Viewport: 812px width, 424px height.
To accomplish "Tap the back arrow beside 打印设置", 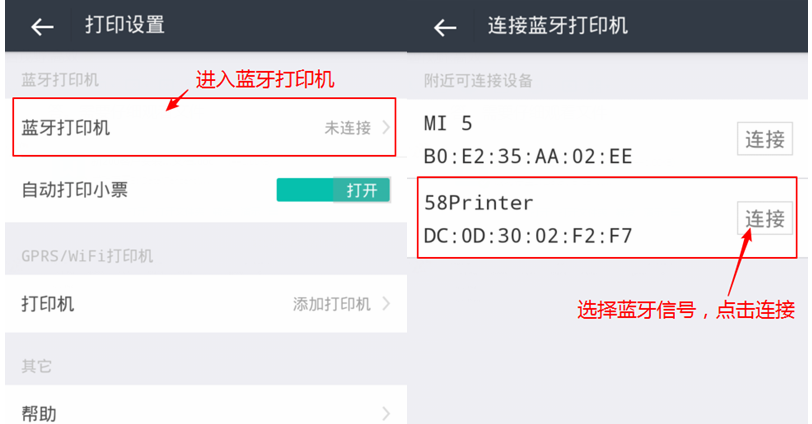I will [42, 27].
